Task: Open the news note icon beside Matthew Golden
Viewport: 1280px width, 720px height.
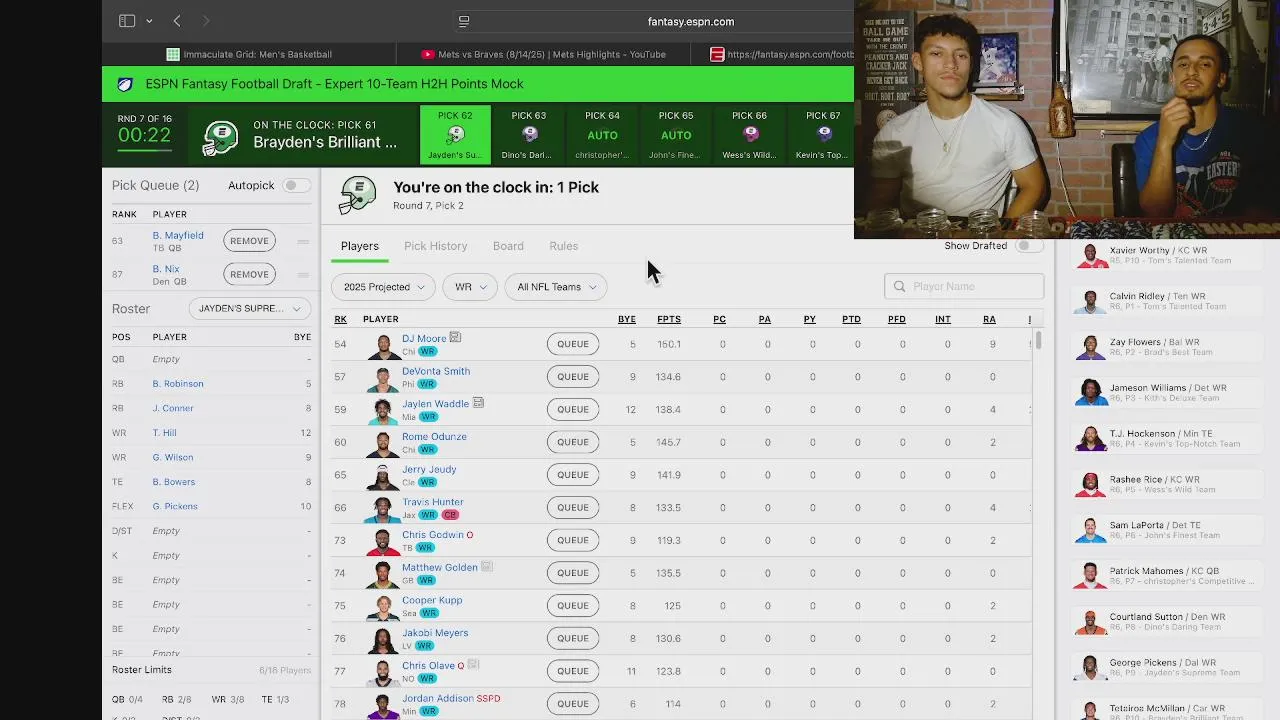Action: 487,567
